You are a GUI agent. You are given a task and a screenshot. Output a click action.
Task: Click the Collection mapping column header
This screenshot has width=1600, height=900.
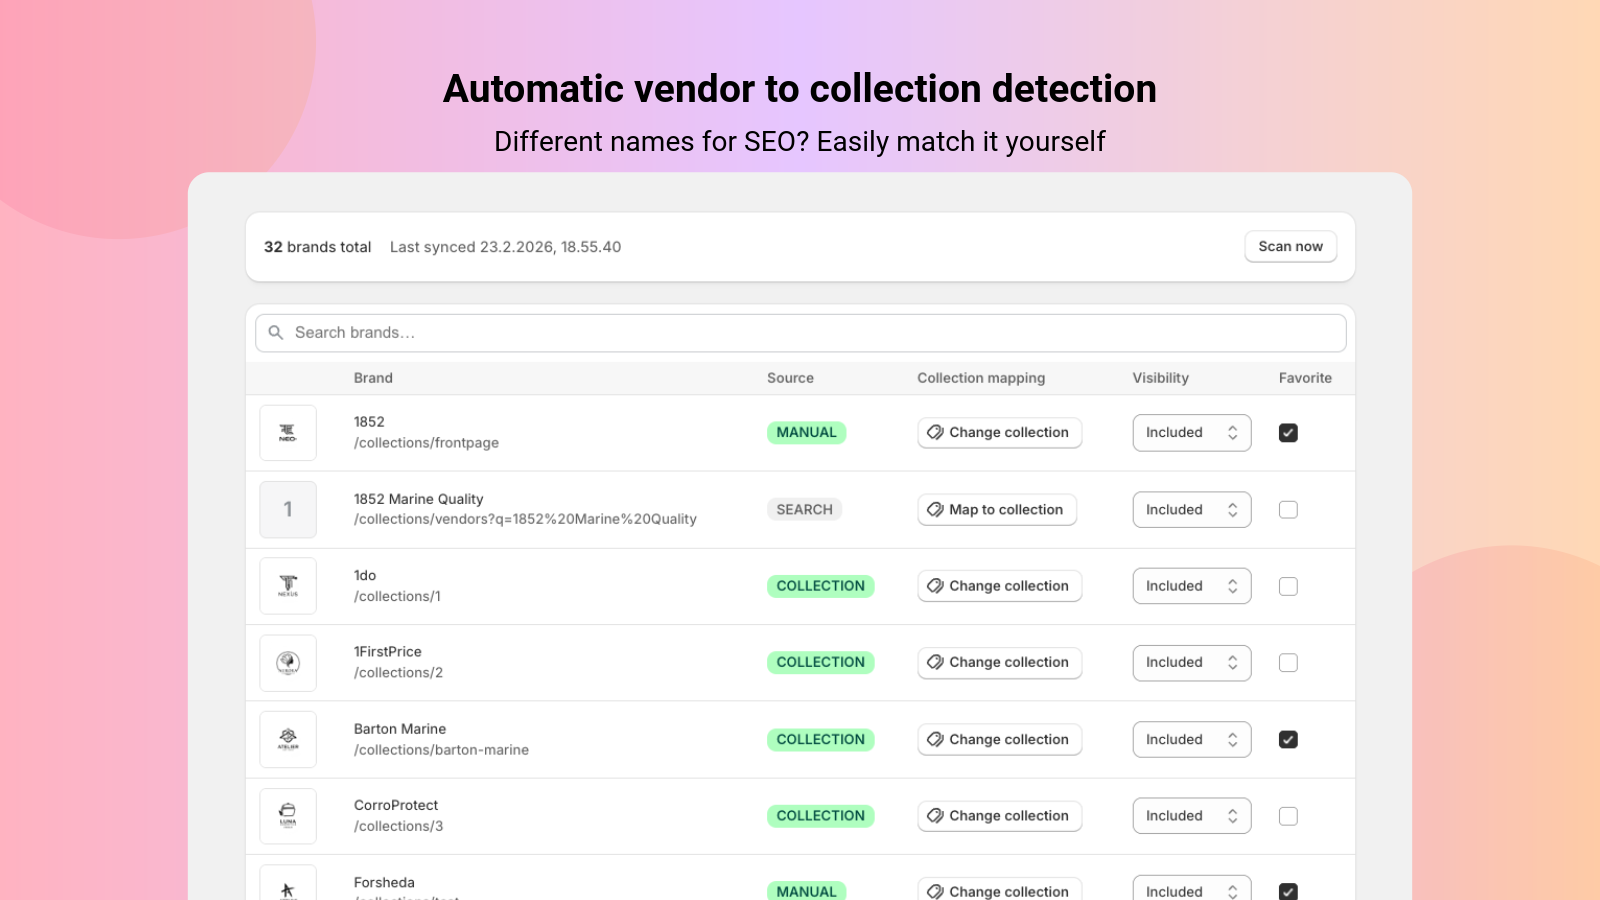pos(981,378)
